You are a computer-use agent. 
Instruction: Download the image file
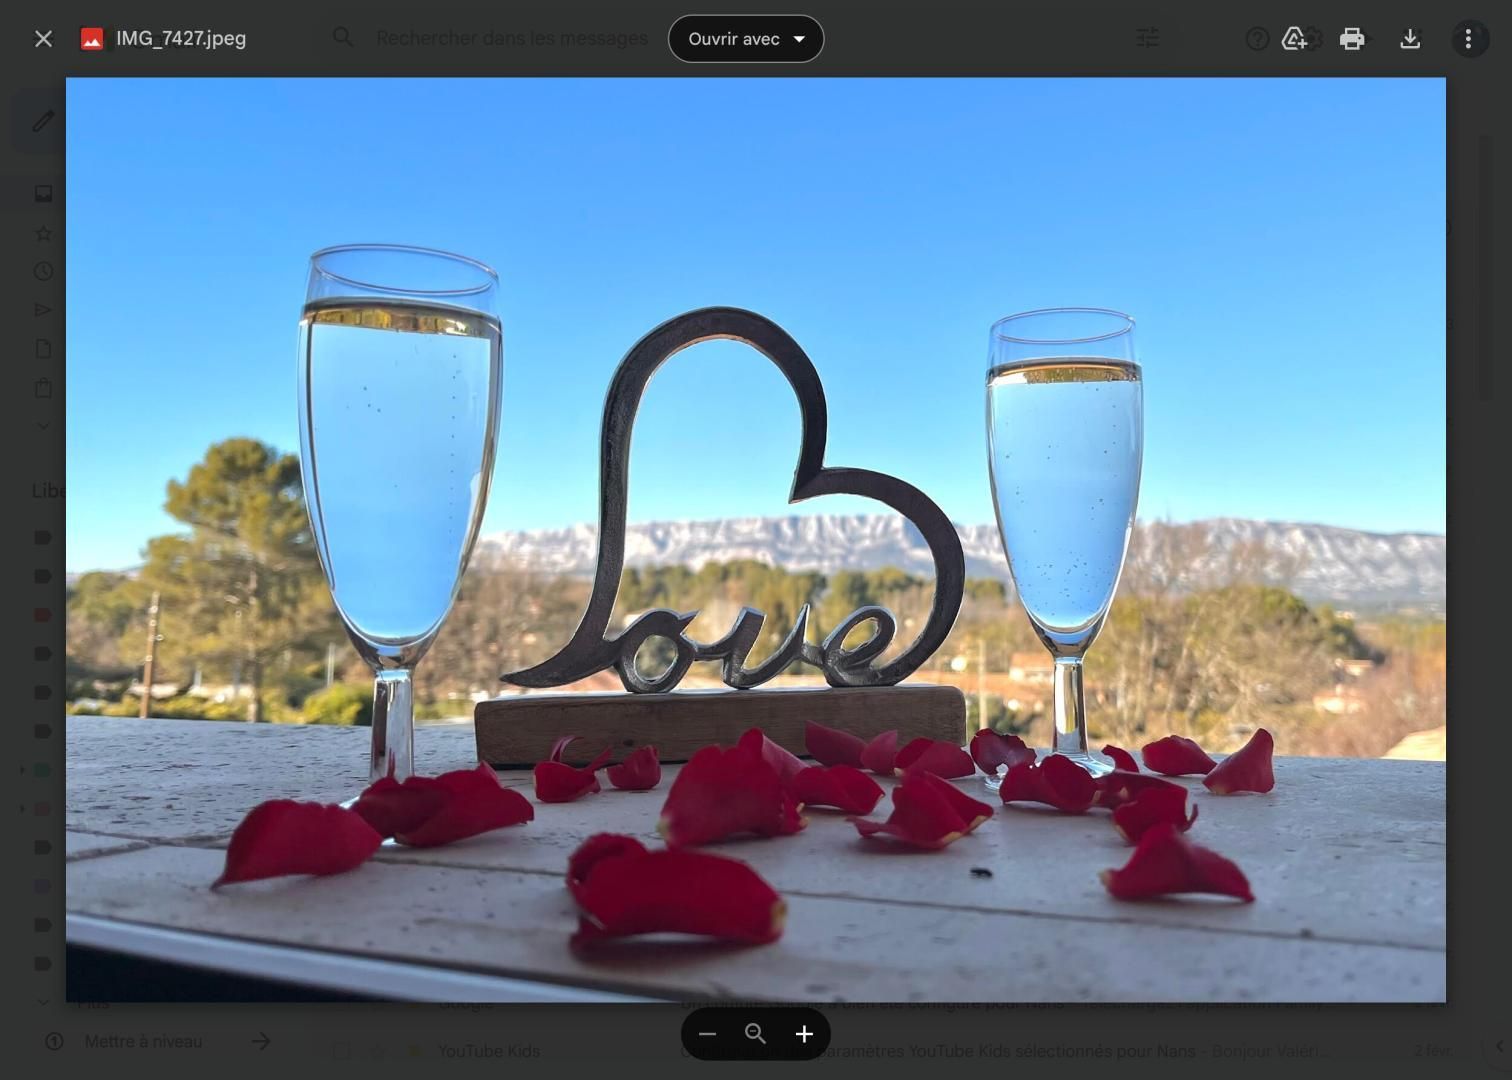click(1410, 39)
